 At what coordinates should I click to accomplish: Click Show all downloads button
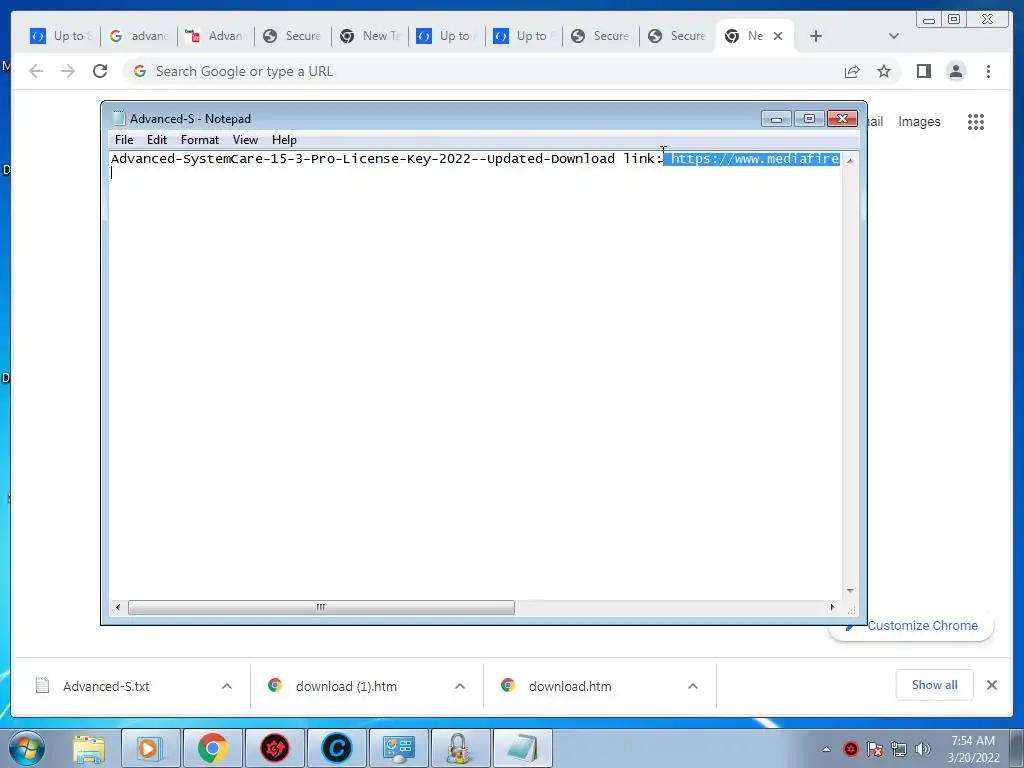pos(935,685)
